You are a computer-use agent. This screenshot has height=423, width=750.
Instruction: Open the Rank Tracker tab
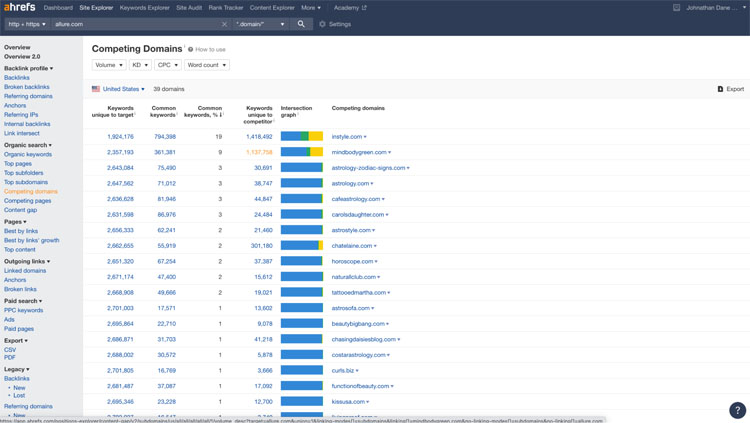(x=226, y=8)
